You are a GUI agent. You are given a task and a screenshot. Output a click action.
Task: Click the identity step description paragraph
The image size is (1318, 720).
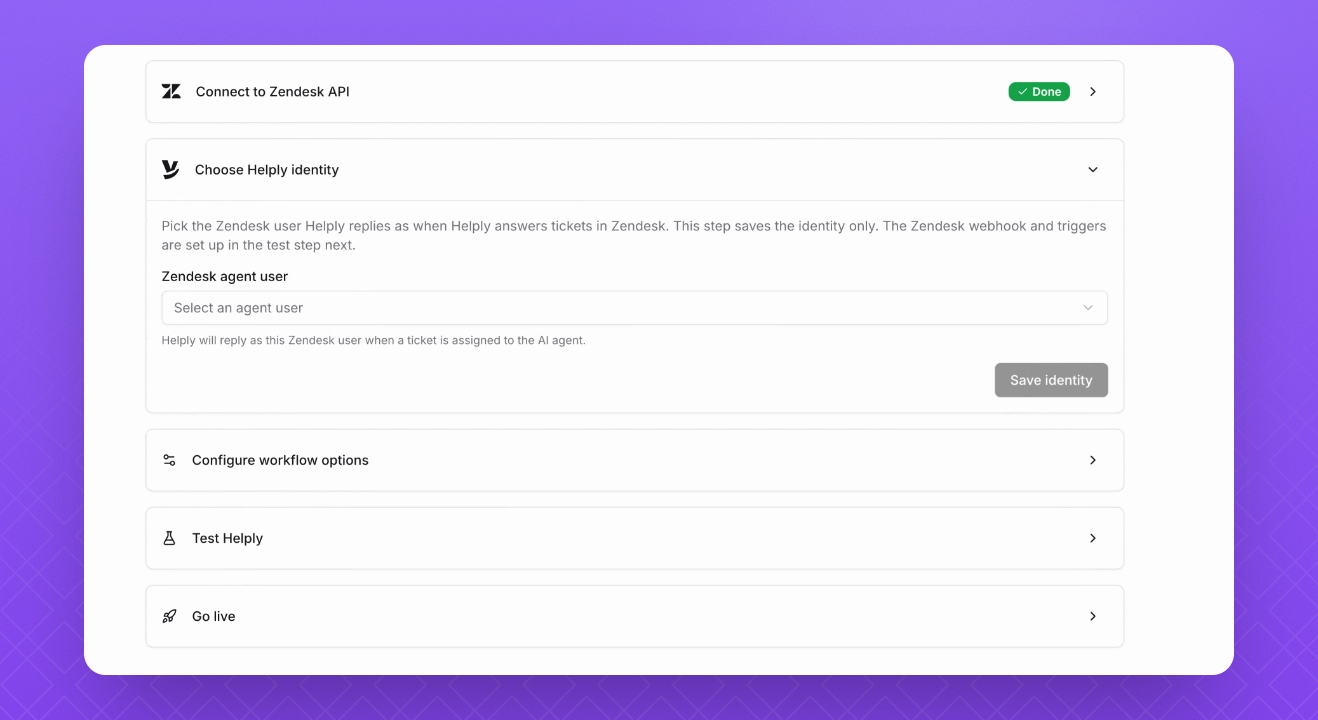point(634,235)
